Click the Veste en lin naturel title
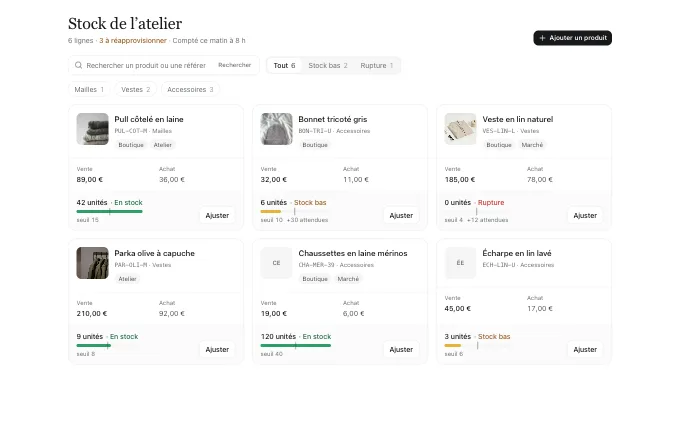Image resolution: width=680 pixels, height=425 pixels. point(518,119)
